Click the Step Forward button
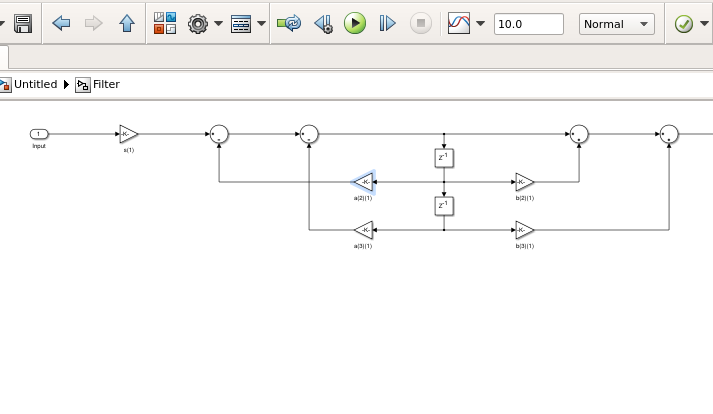The image size is (713, 414). pyautogui.click(x=388, y=24)
